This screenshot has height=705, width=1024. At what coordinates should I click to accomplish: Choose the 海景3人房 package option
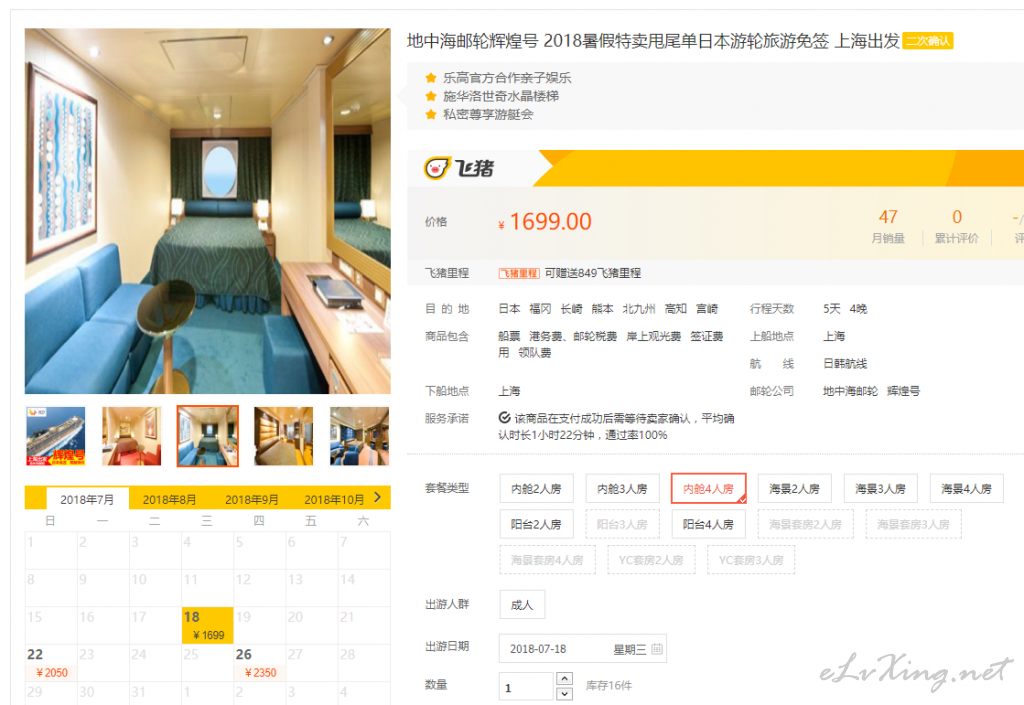880,489
